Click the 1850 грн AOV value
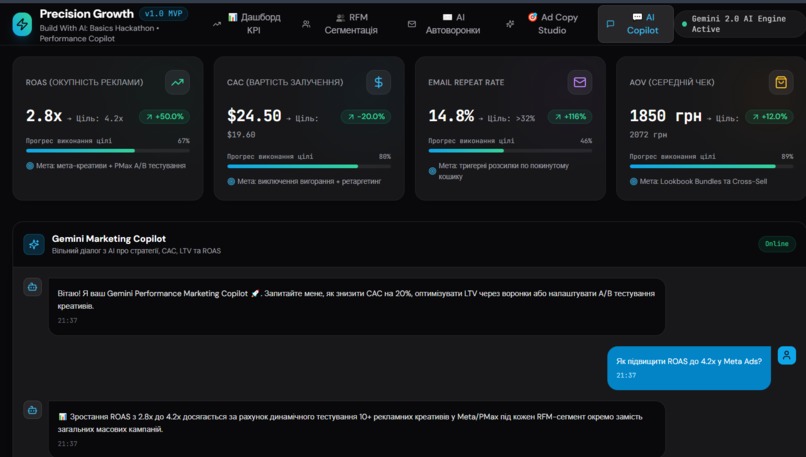The image size is (806, 457). 665,116
